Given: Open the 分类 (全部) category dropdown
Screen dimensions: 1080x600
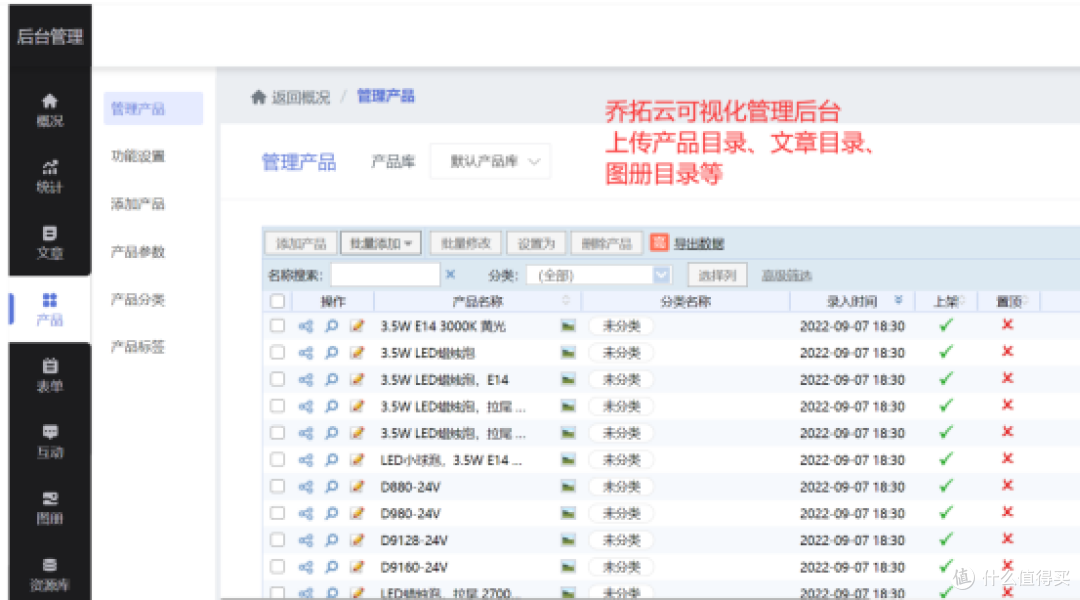Looking at the screenshot, I should [598, 276].
